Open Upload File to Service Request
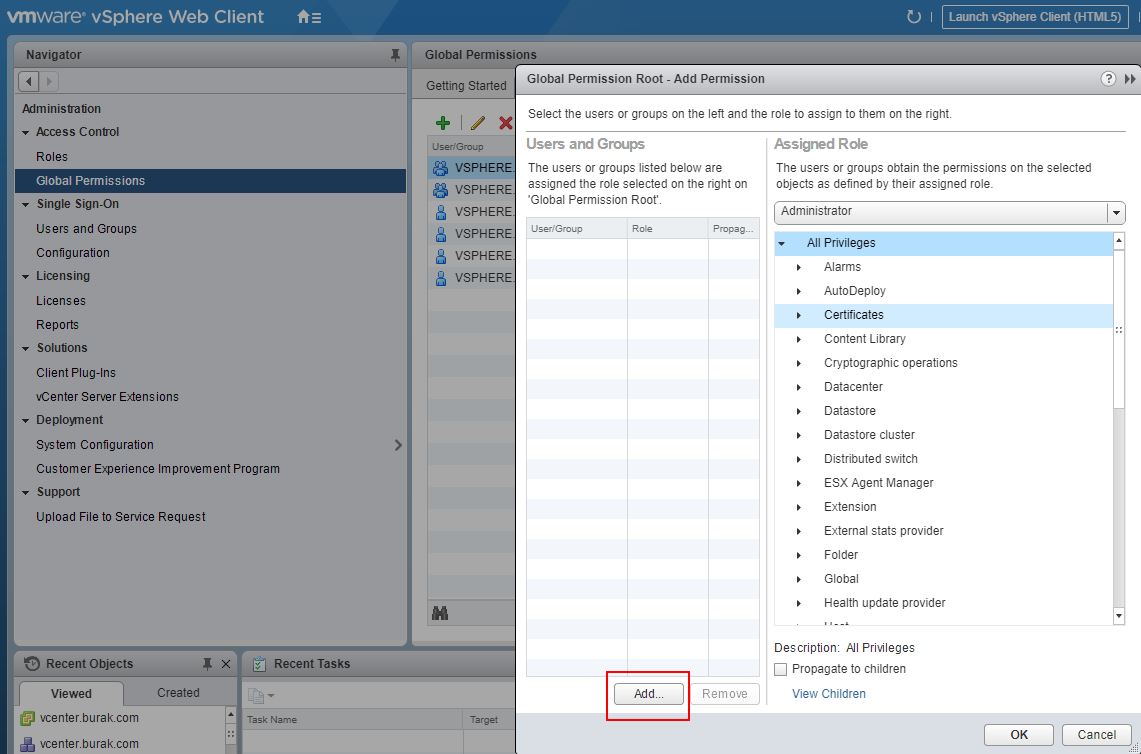This screenshot has width=1141, height=754. 121,517
